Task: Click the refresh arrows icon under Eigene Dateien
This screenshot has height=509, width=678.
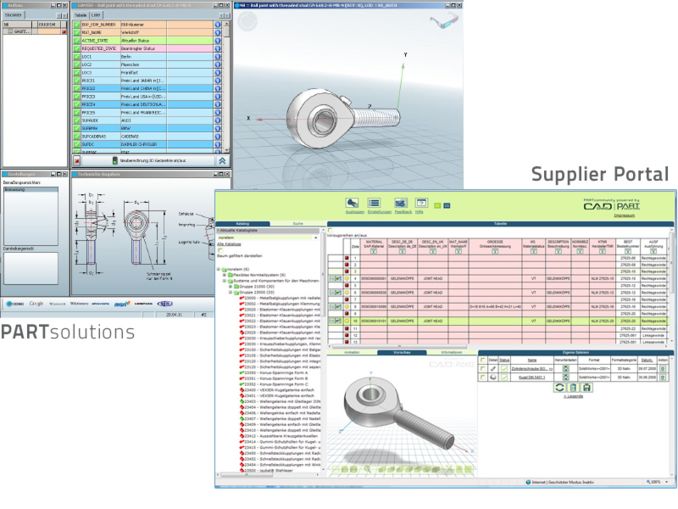Action: pyautogui.click(x=559, y=387)
